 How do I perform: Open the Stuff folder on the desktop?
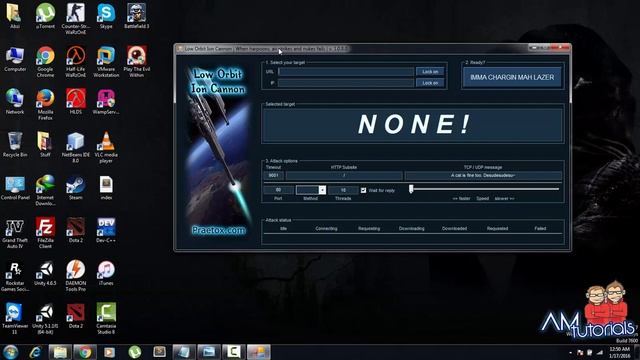pos(45,144)
